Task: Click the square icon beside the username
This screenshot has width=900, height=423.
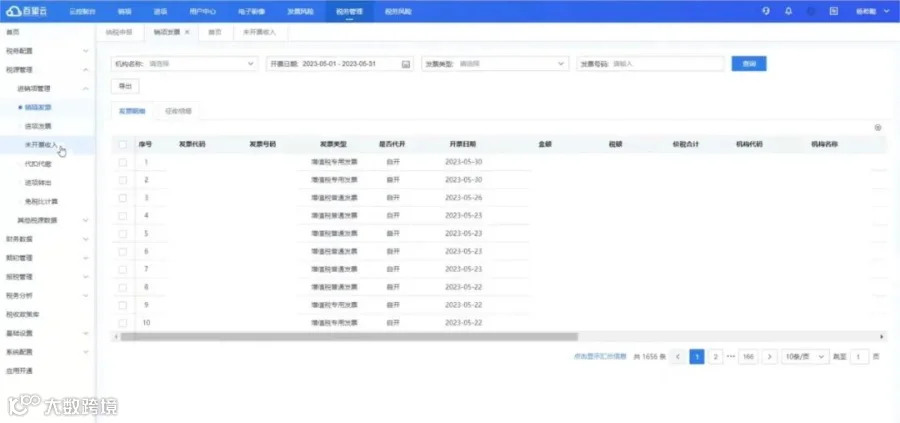Action: pos(834,11)
